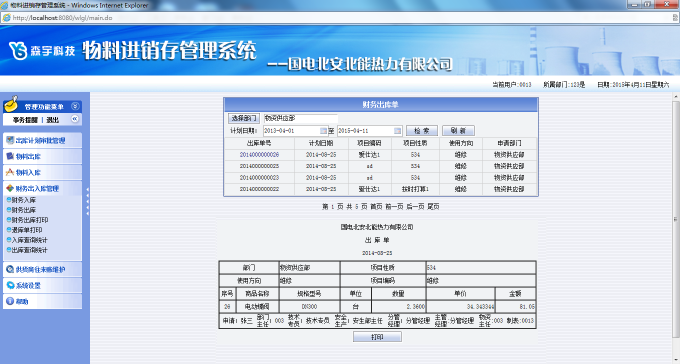Collapse the 管理功能菜单 panel chevron
The image size is (680, 364).
coord(75,106)
